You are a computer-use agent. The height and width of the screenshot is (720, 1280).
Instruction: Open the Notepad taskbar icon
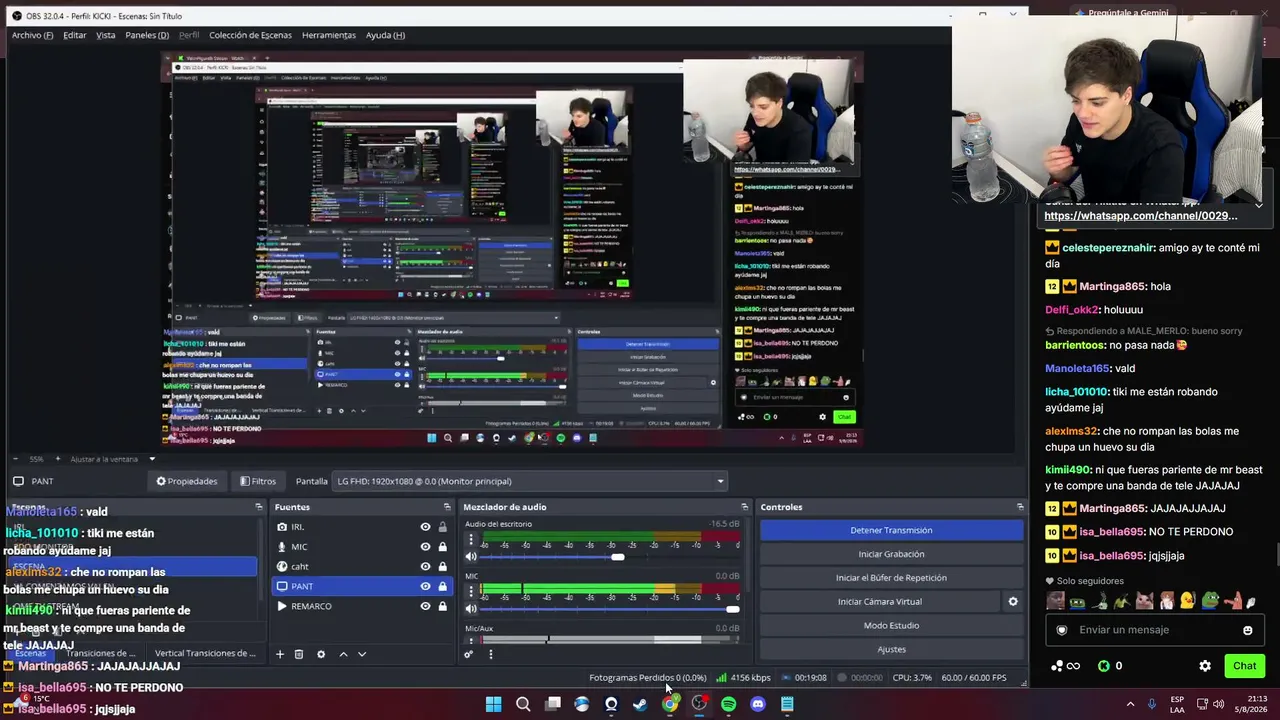(787, 704)
